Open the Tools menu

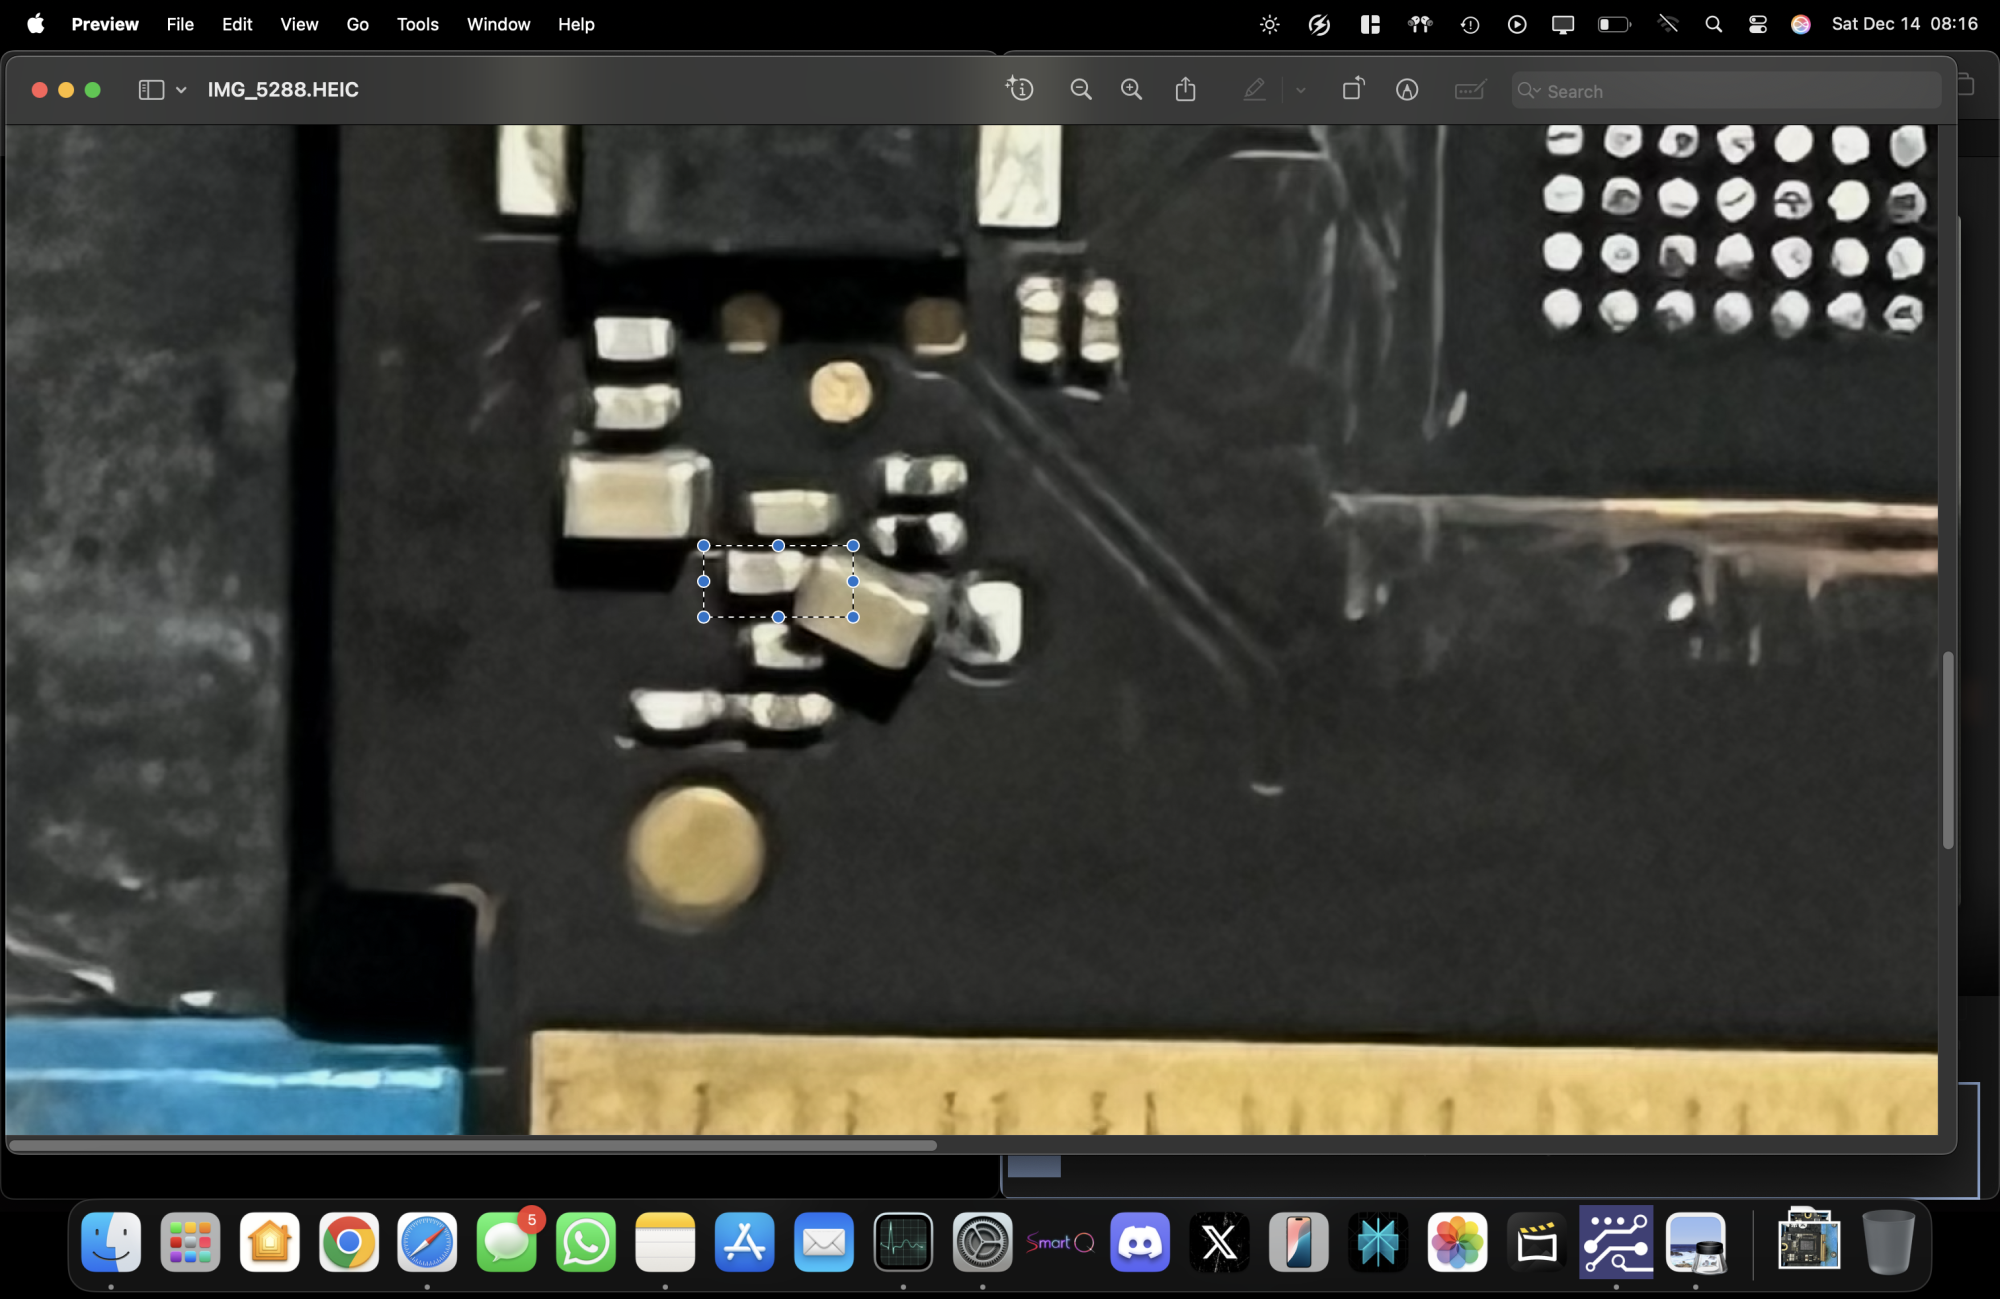[x=417, y=24]
